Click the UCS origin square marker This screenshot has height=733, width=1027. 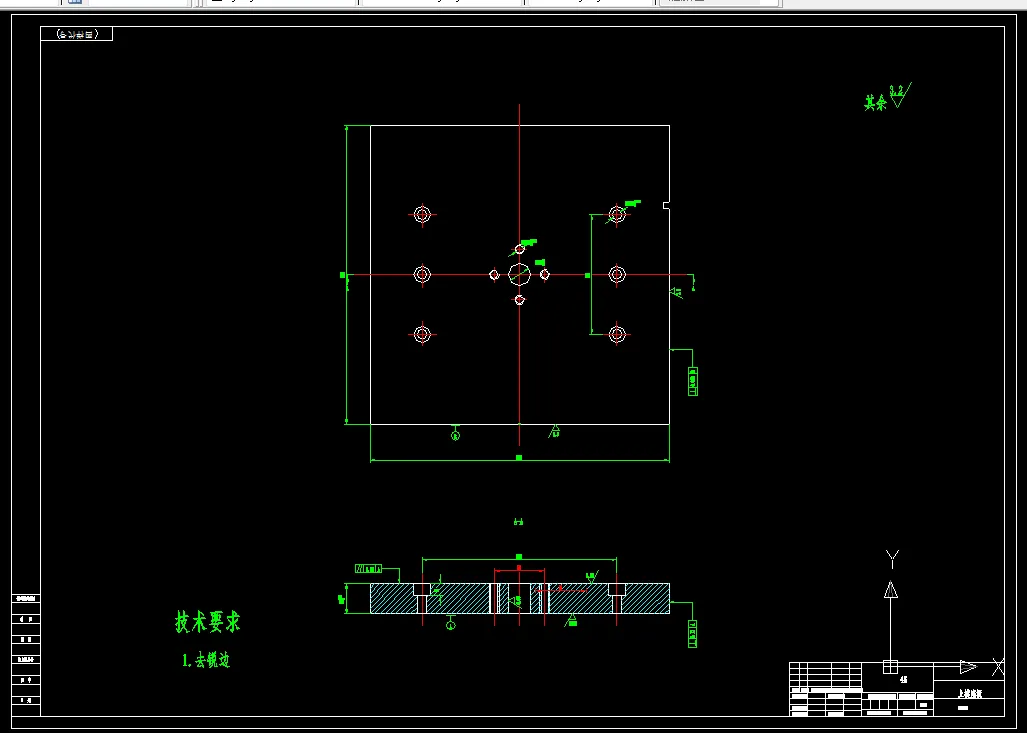tap(890, 667)
